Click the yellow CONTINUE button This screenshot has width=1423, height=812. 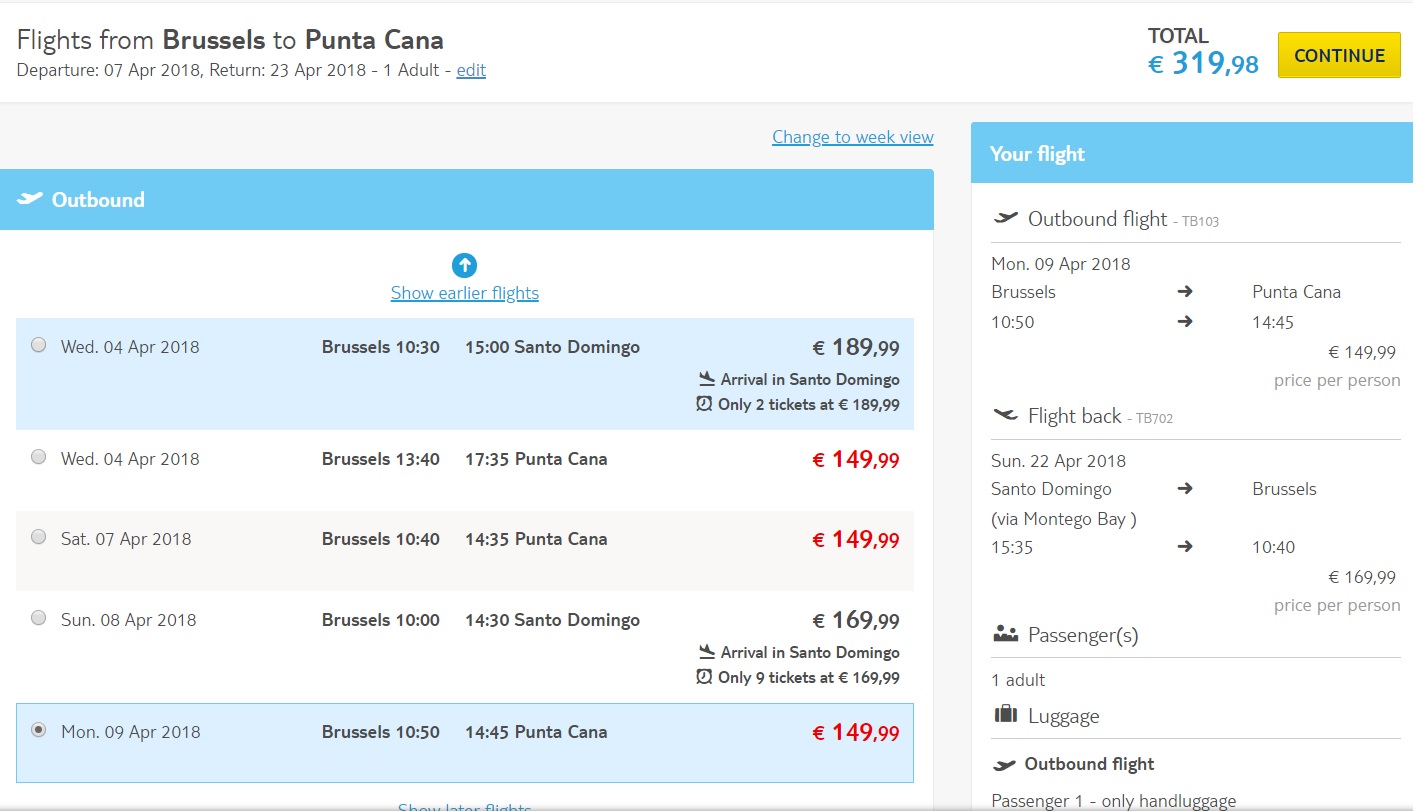[x=1339, y=55]
